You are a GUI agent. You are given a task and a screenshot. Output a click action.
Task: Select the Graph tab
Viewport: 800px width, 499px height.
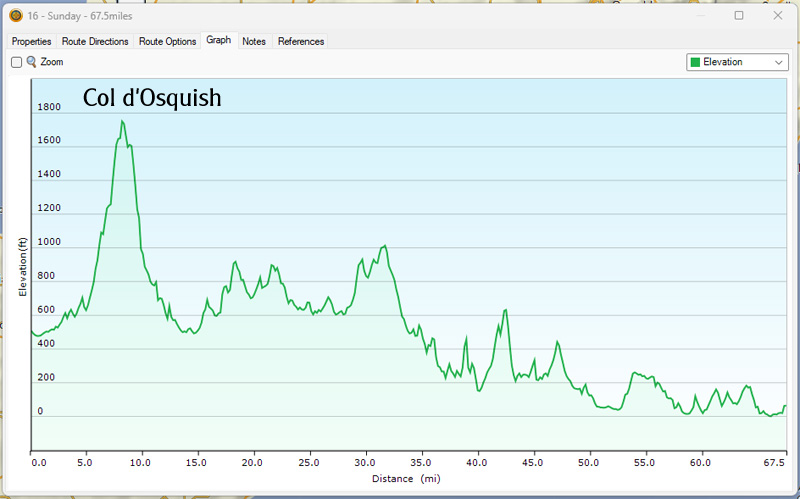tap(218, 40)
